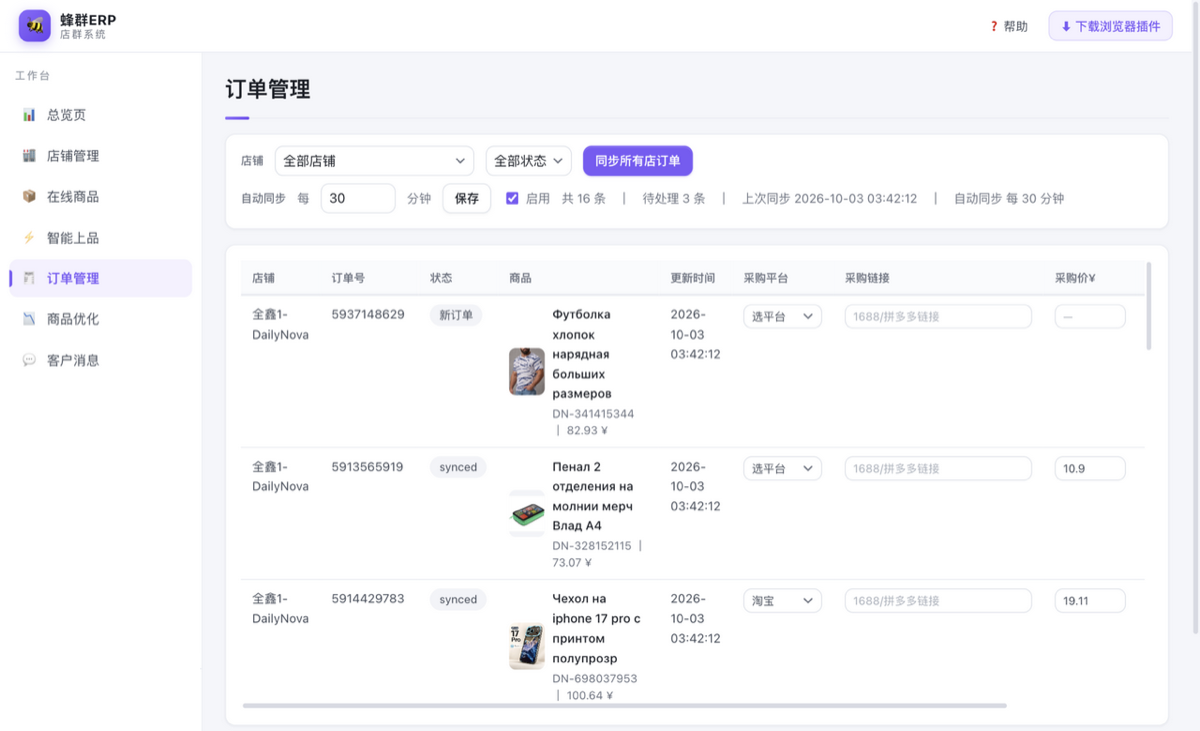Screen dimensions: 1200x731
Task: Click the 客户消息 speech bubble icon
Action: [29, 360]
